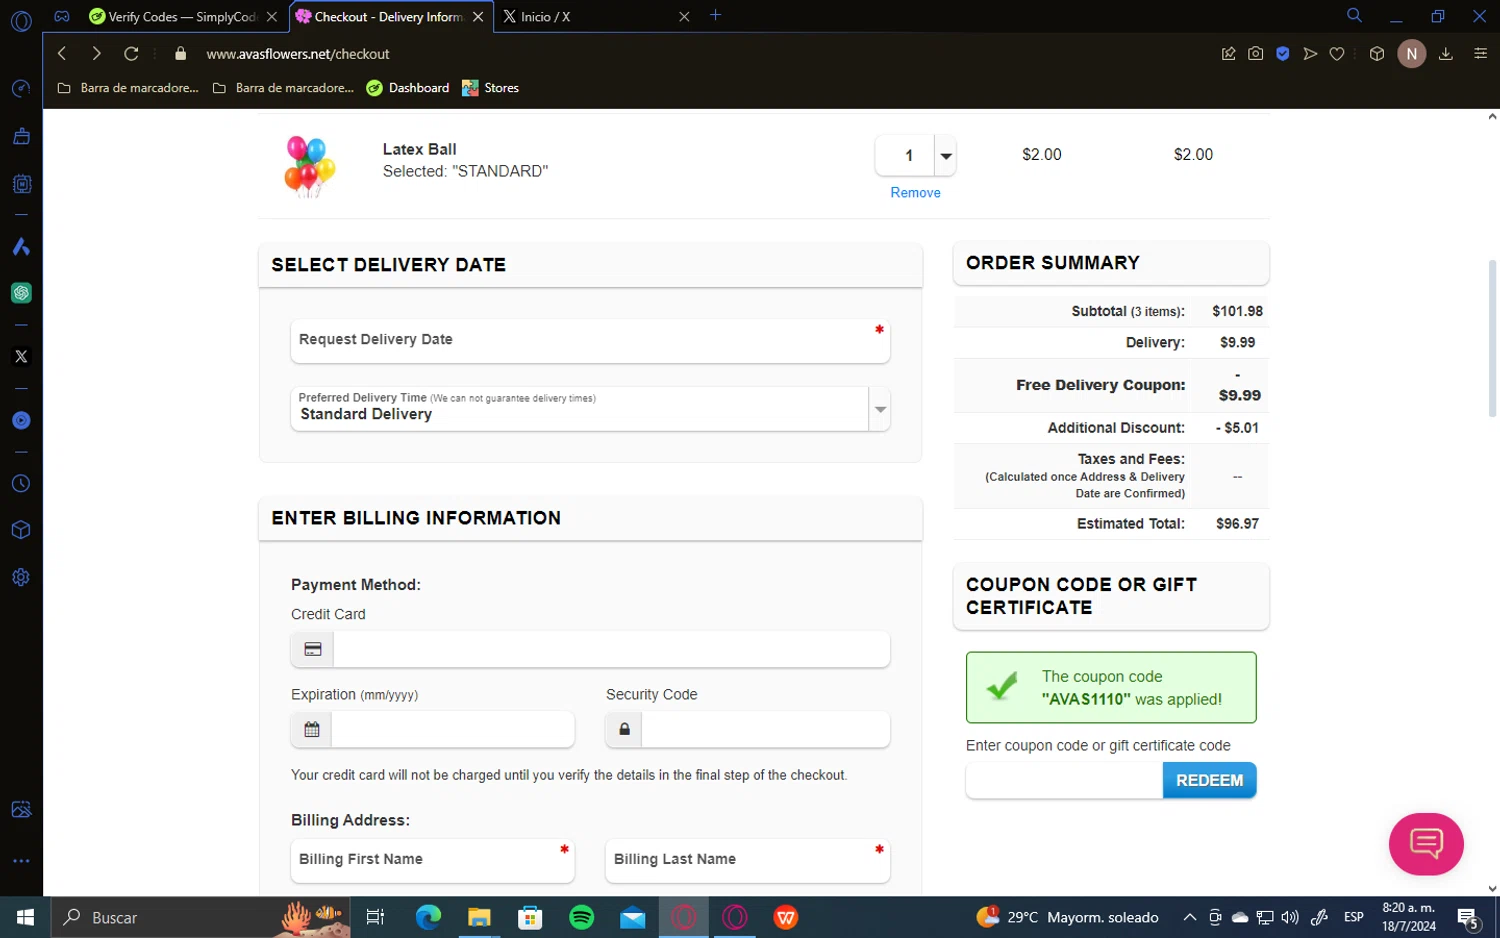Bookmark this page with the heart icon
Viewport: 1500px width, 938px height.
pos(1337,54)
